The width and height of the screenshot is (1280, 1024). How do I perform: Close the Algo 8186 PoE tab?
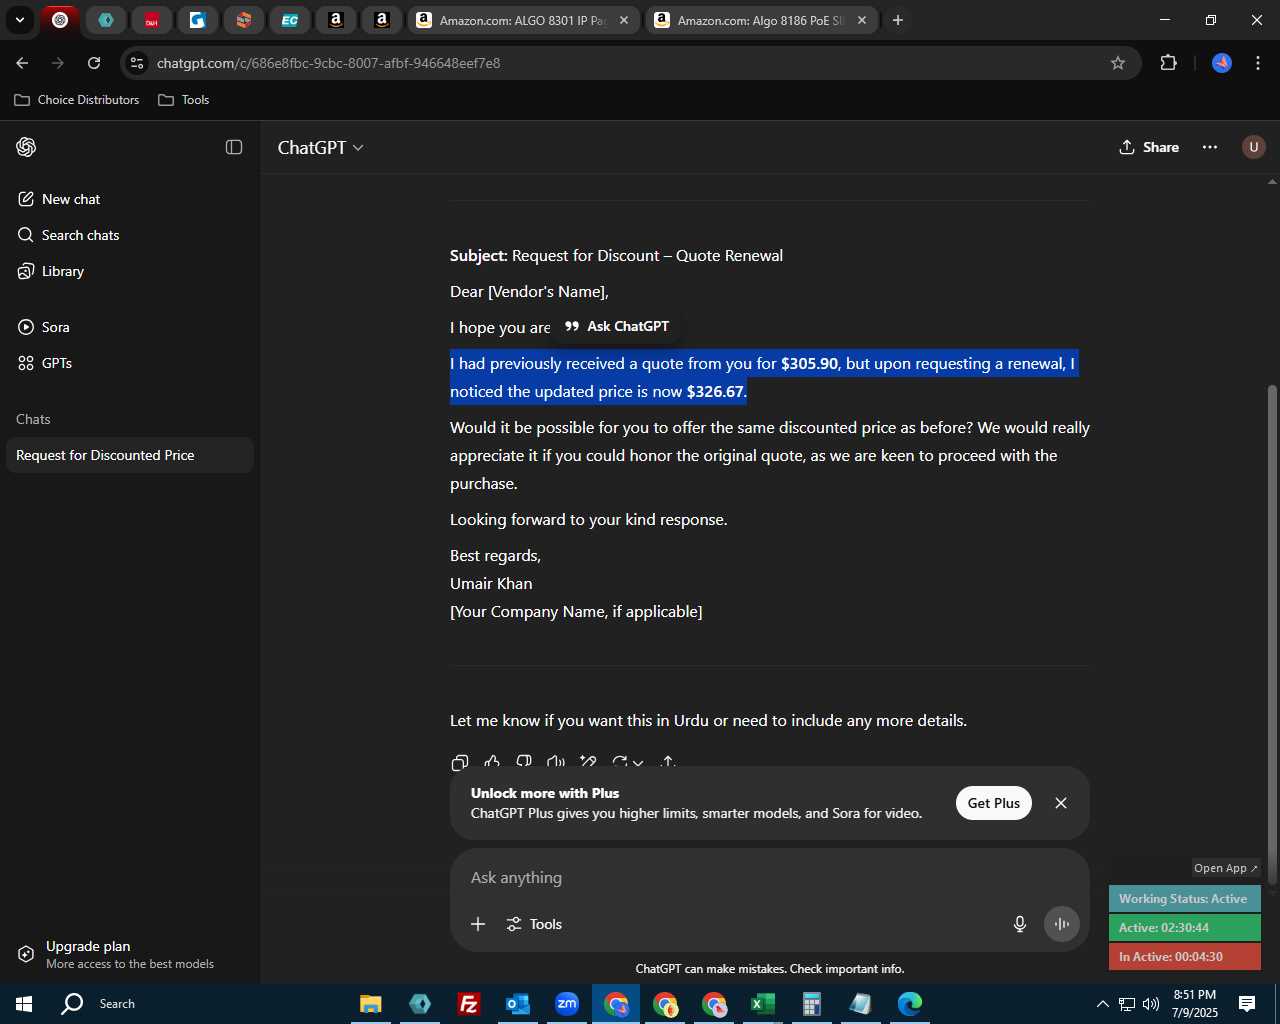point(862,20)
